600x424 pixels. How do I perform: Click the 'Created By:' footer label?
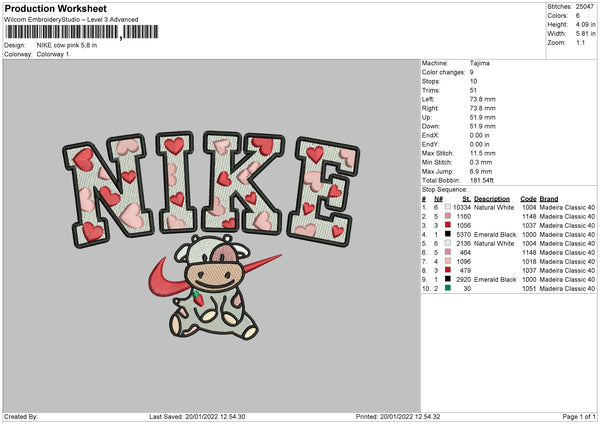tap(21, 416)
